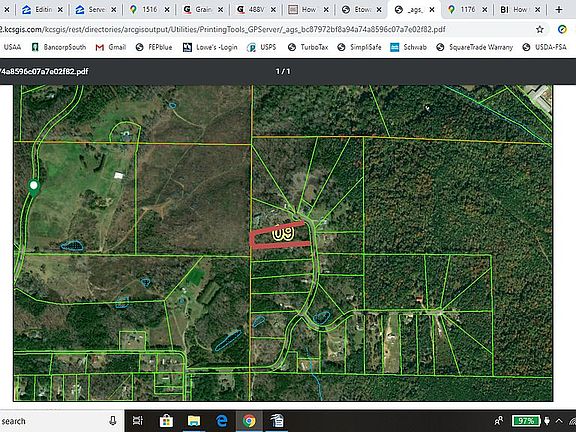
Task: Select the highlighted parcel 09 on map
Action: 280,235
